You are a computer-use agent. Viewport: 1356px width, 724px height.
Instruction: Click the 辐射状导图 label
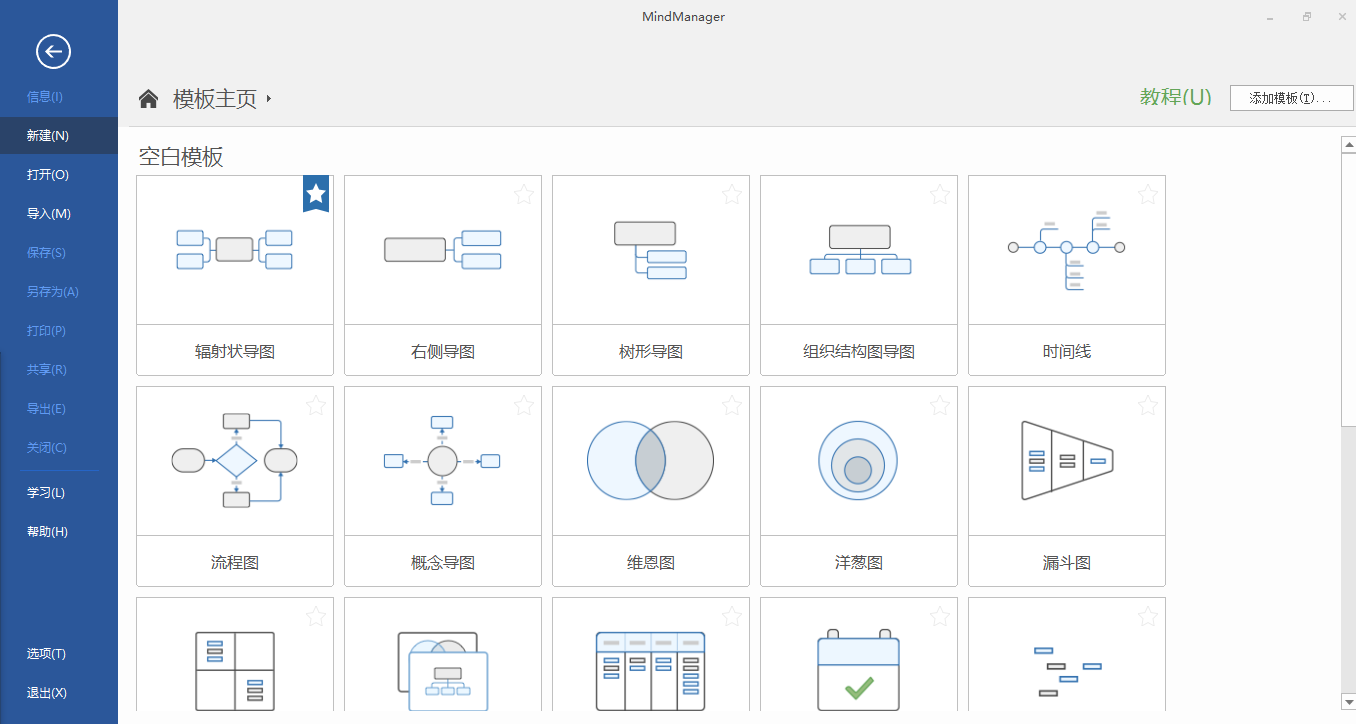[x=235, y=352]
